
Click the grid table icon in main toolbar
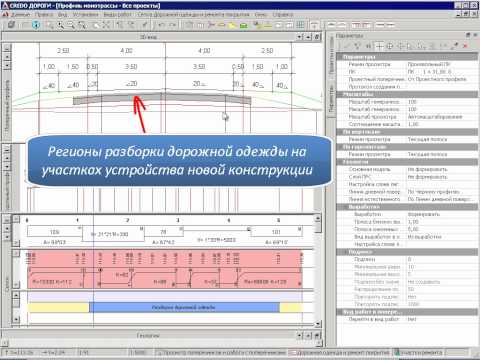coord(301,25)
